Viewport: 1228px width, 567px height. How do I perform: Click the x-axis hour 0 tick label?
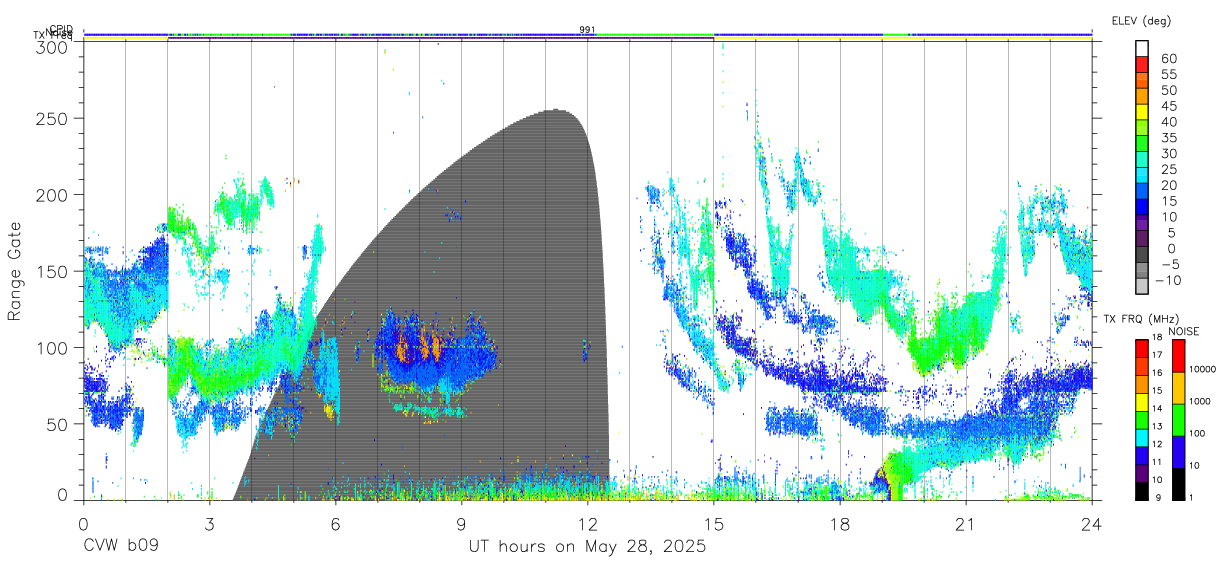[83, 524]
